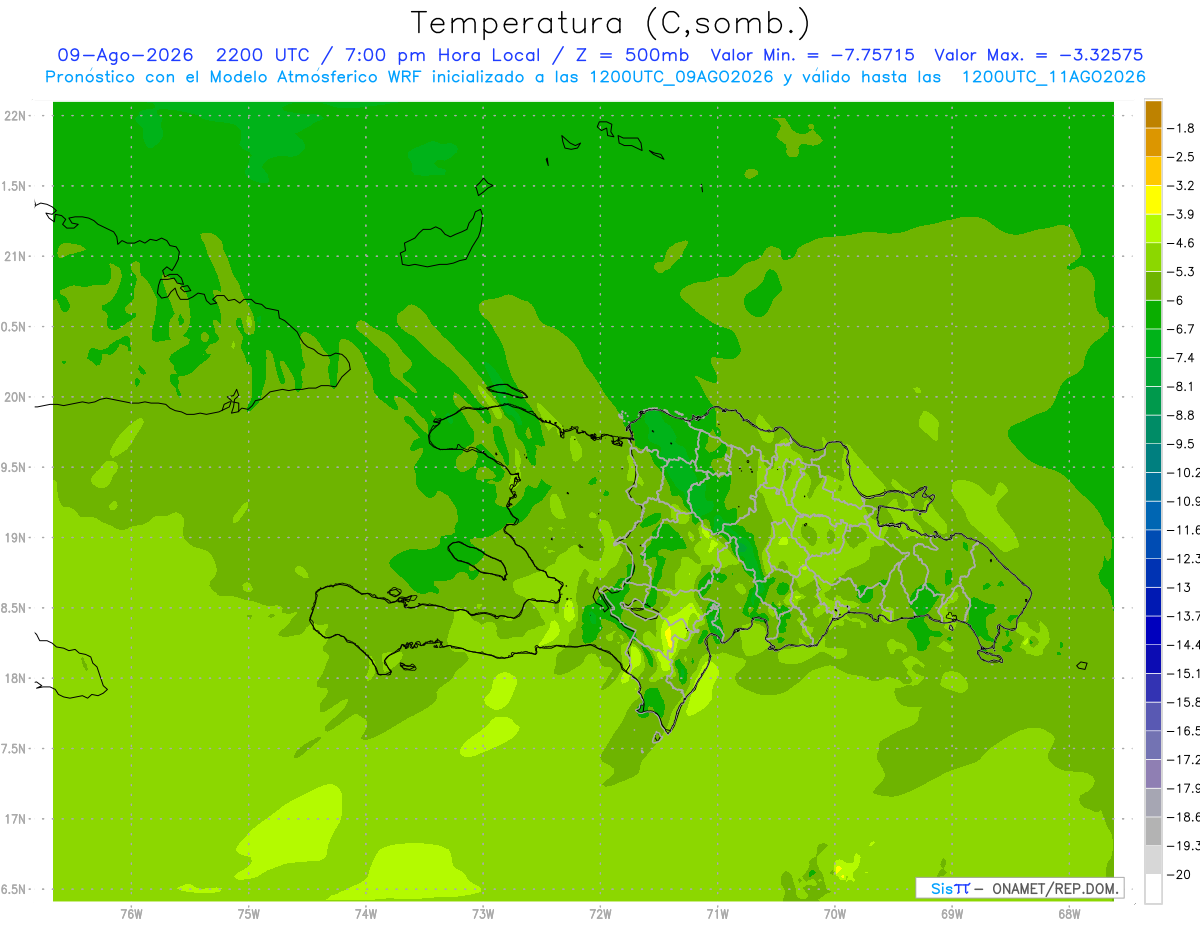
Task: Click the "-20" color scale value
Action: point(1179,874)
